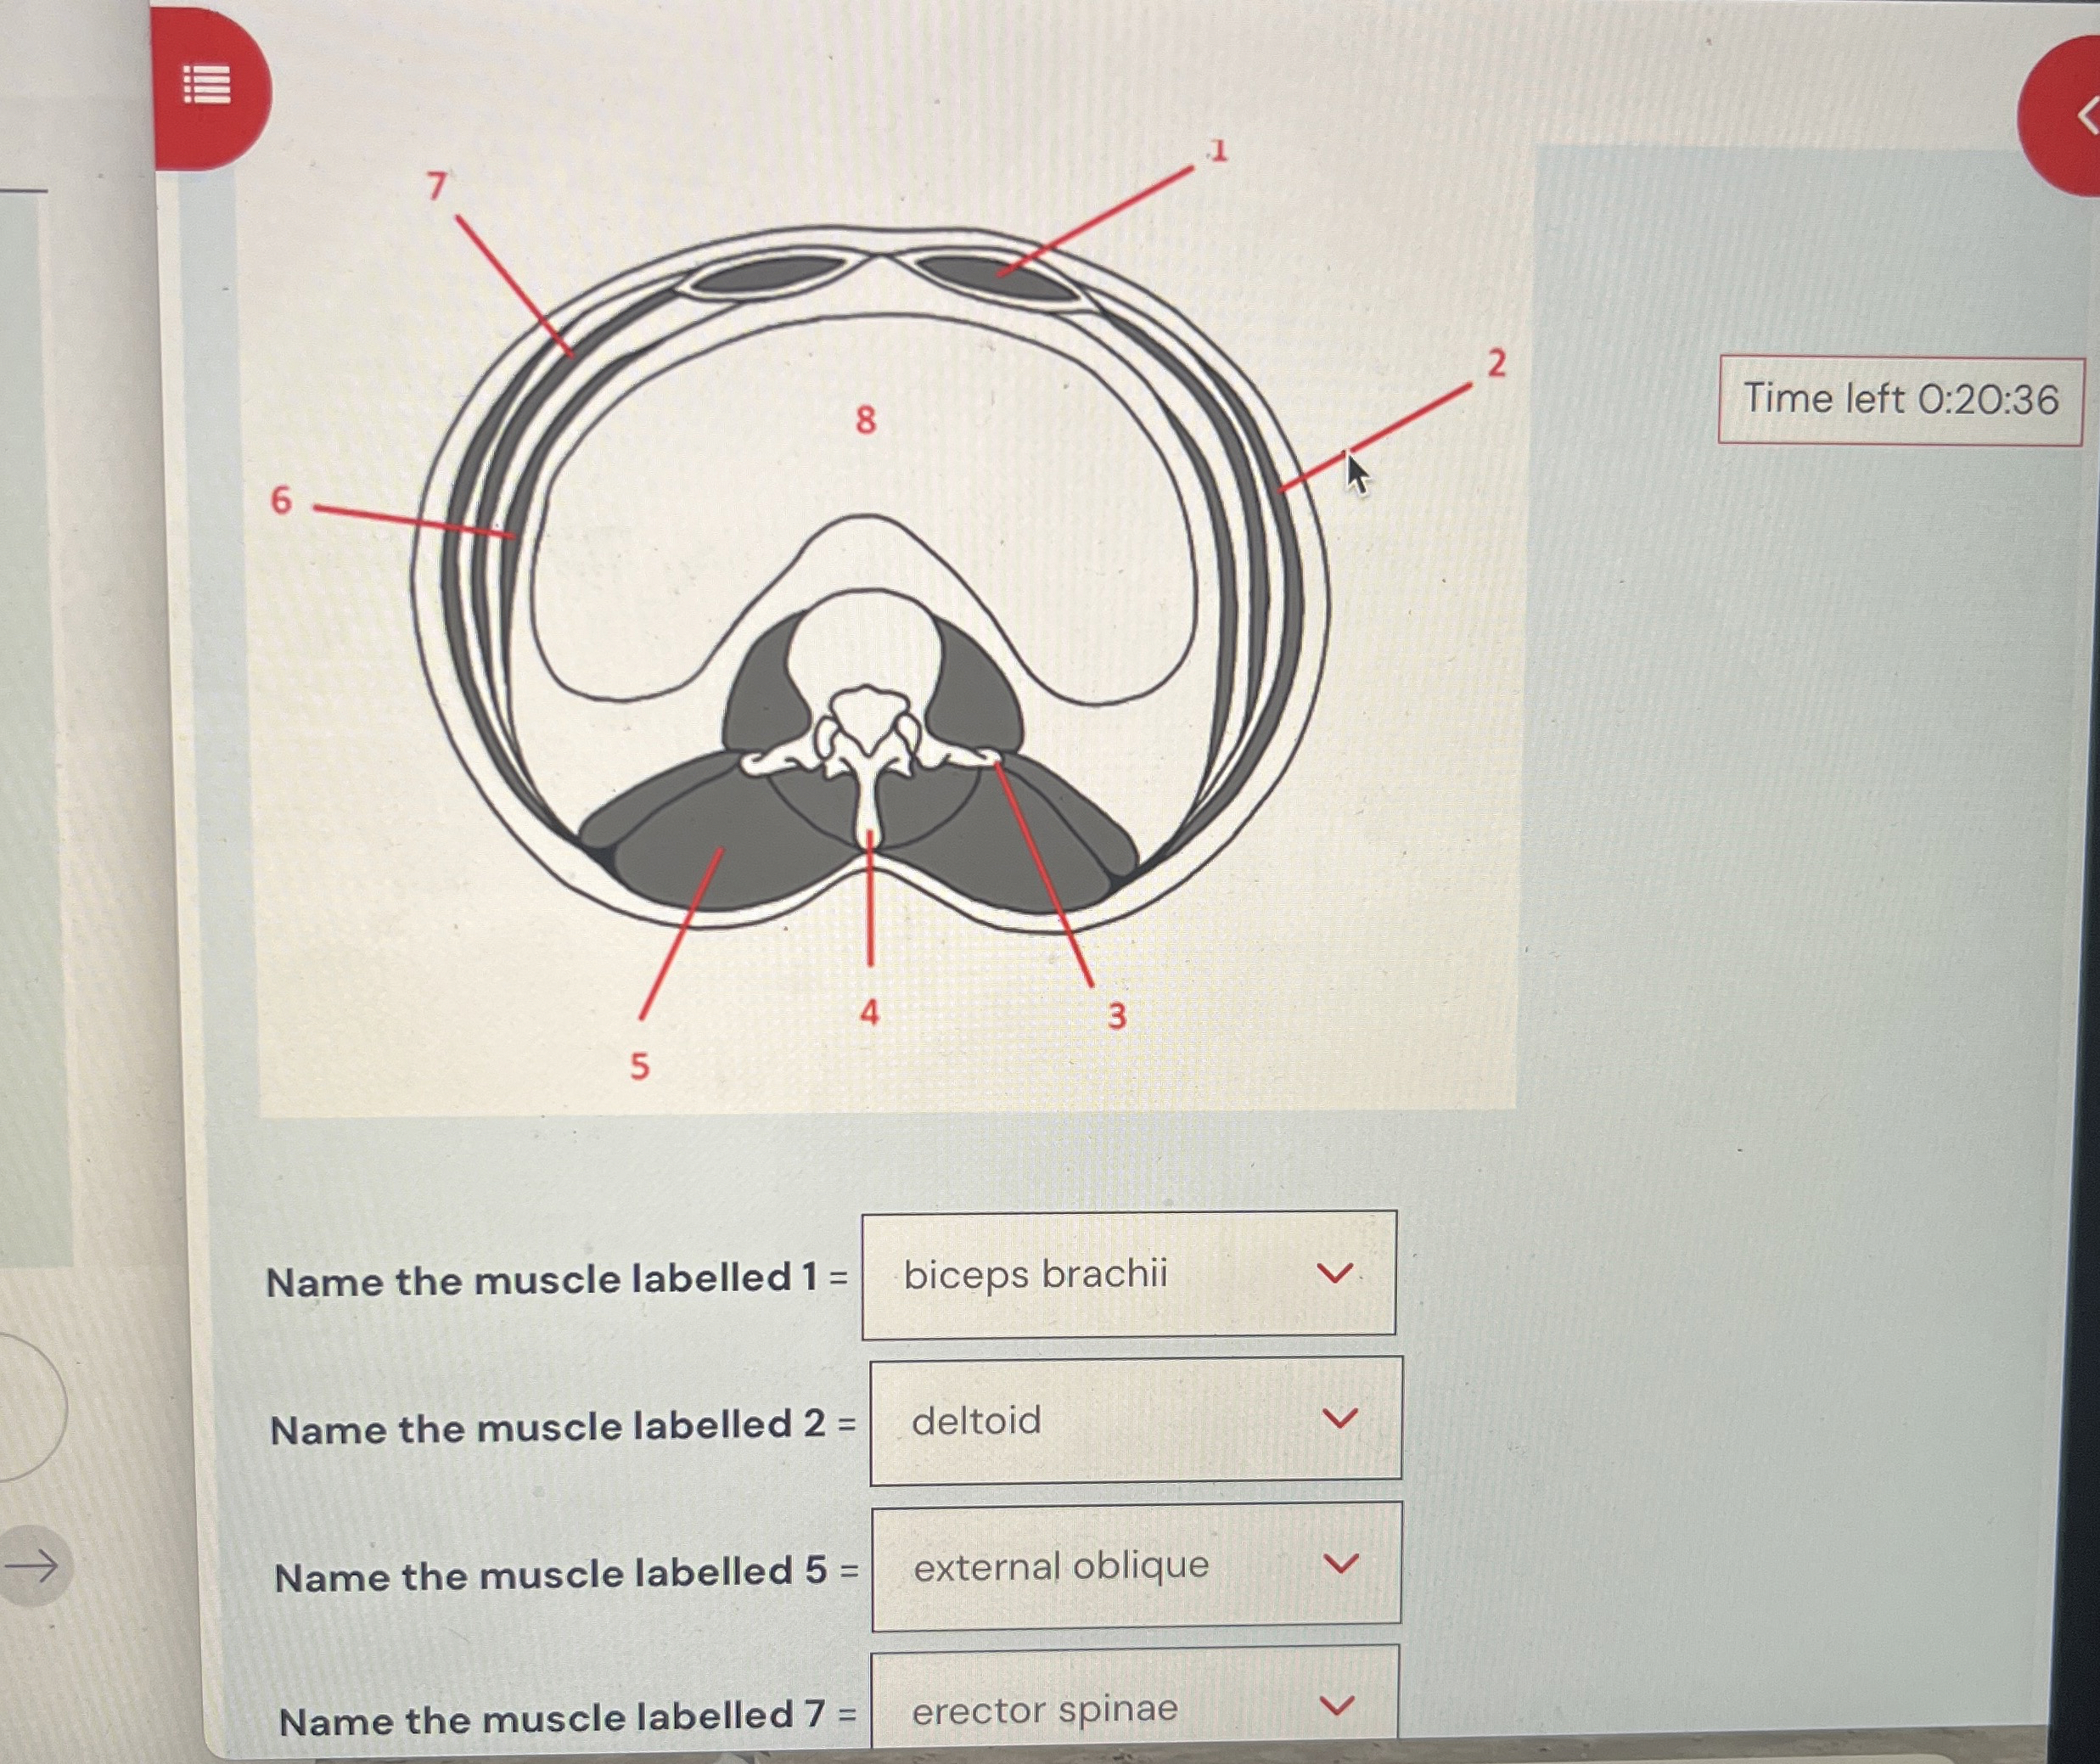
Task: Click label number 8 in diagram center
Action: [x=866, y=419]
